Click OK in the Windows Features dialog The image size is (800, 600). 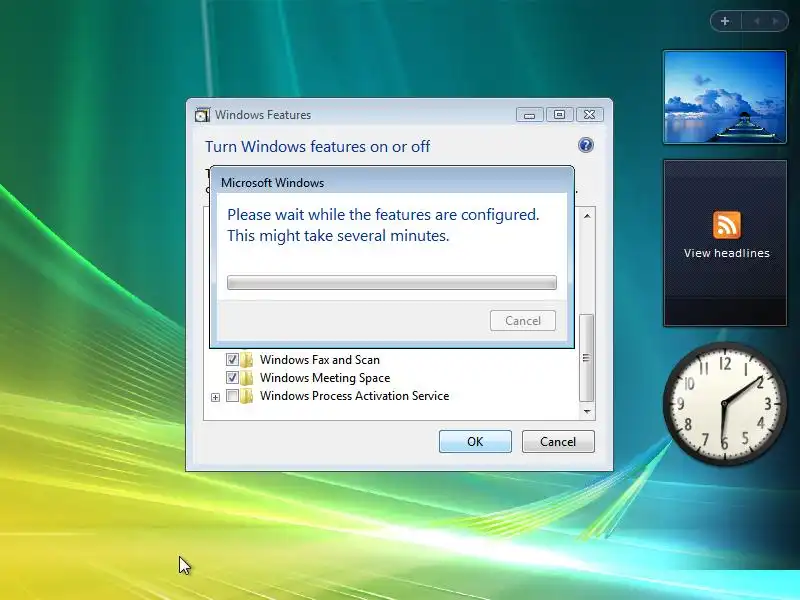[475, 441]
